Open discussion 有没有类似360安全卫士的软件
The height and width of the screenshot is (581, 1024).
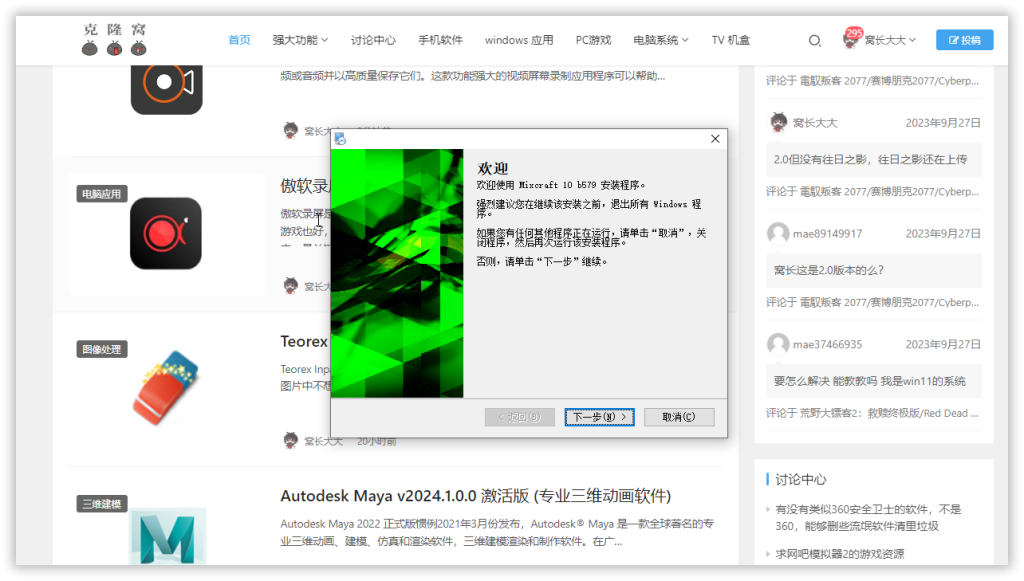click(868, 518)
